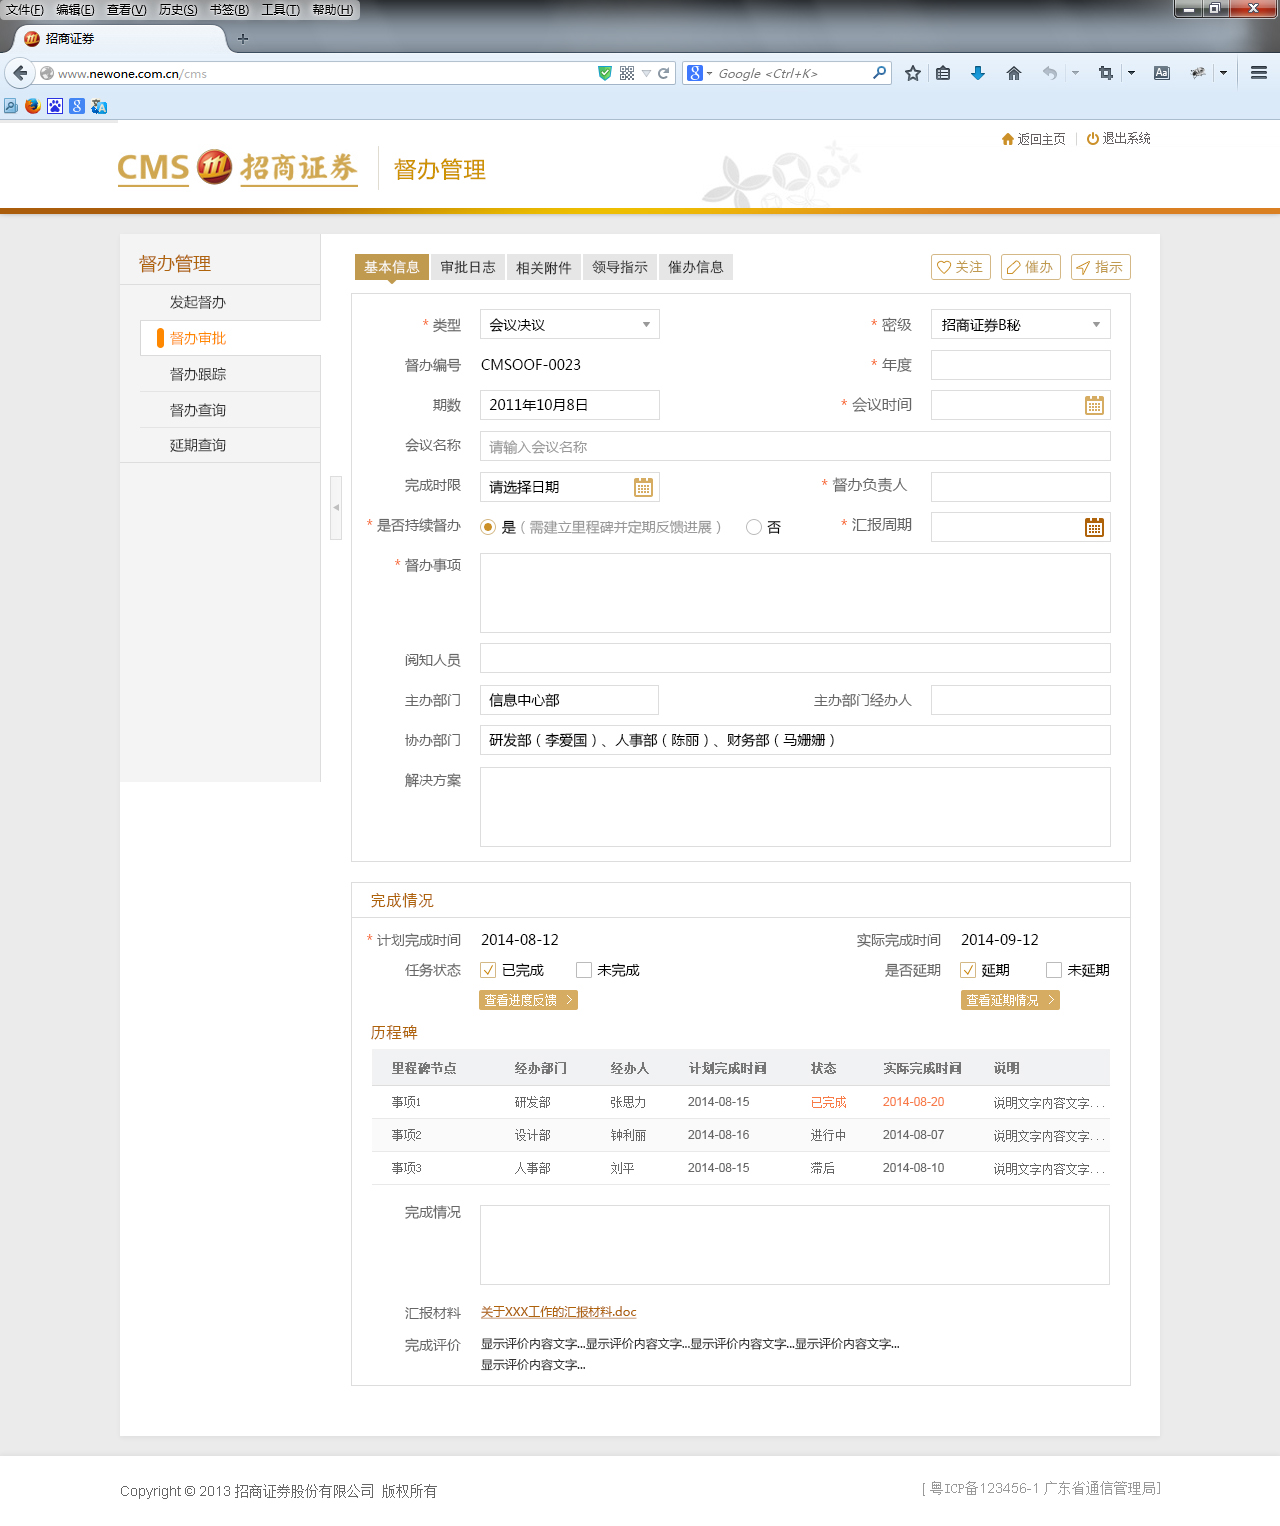Switch to the 相关附件 tab
1280x1526 pixels.
543,267
